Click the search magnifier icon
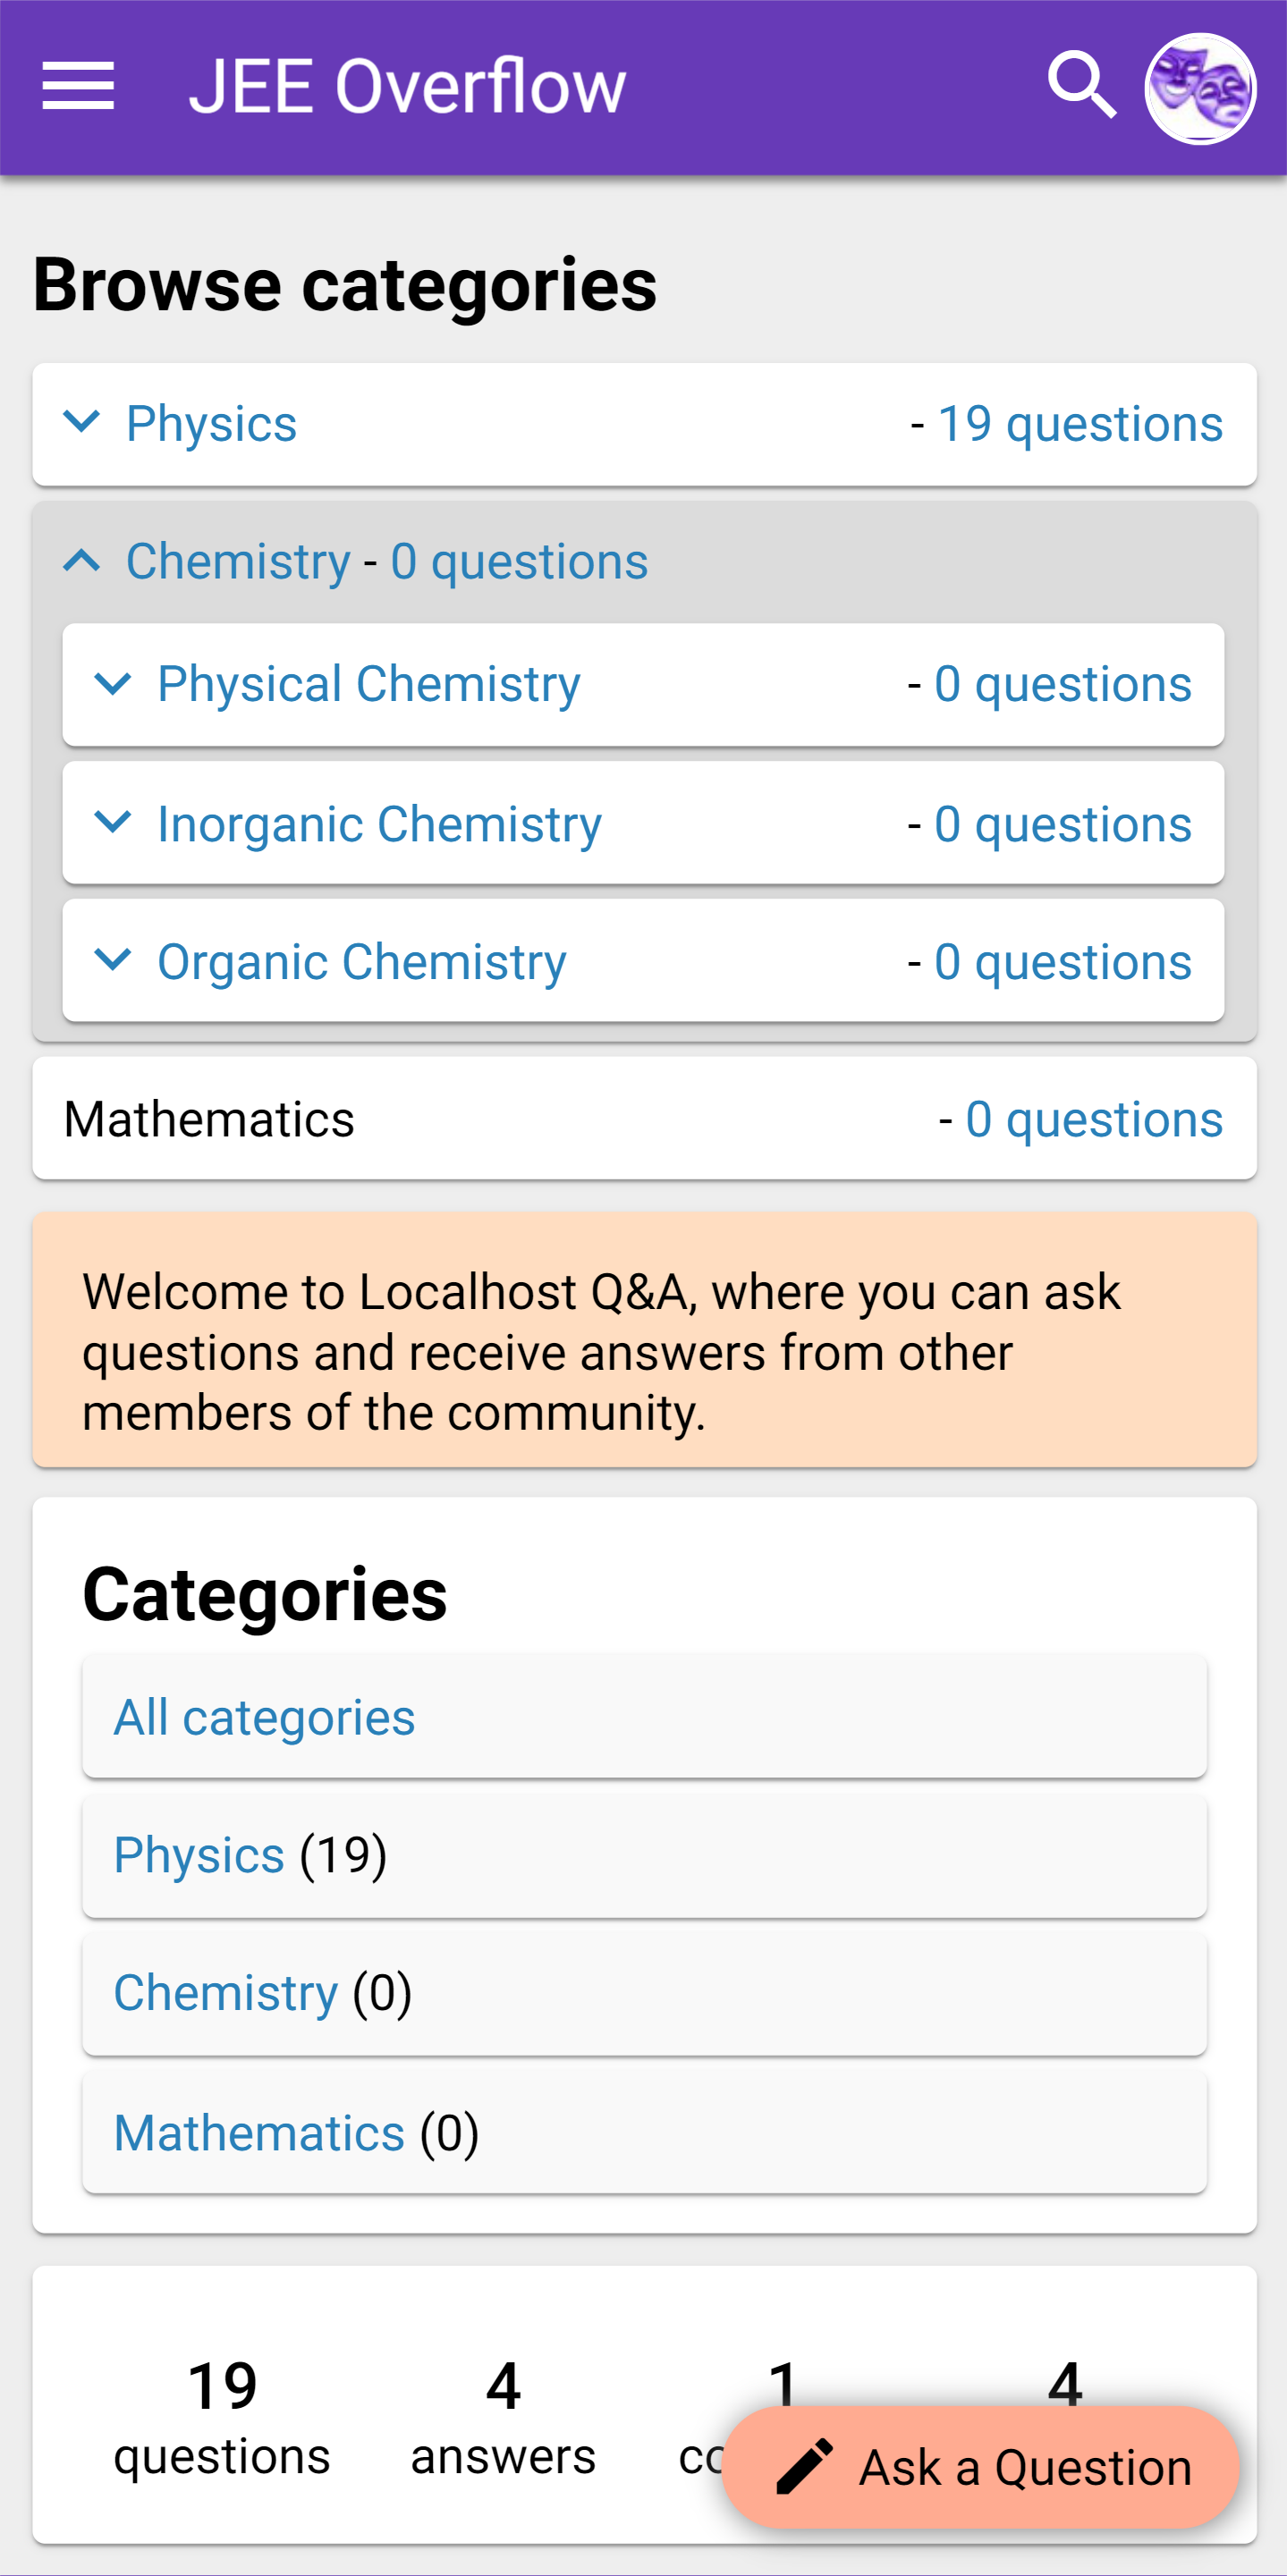1287x2576 pixels. coord(1081,86)
